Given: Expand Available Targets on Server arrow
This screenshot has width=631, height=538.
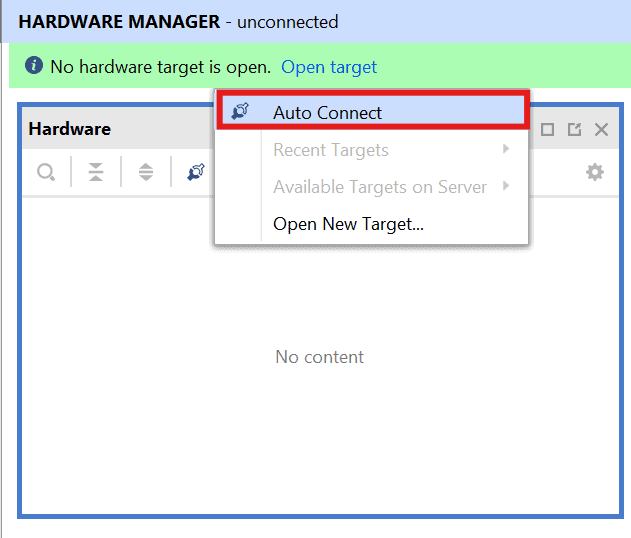Looking at the screenshot, I should [506, 187].
